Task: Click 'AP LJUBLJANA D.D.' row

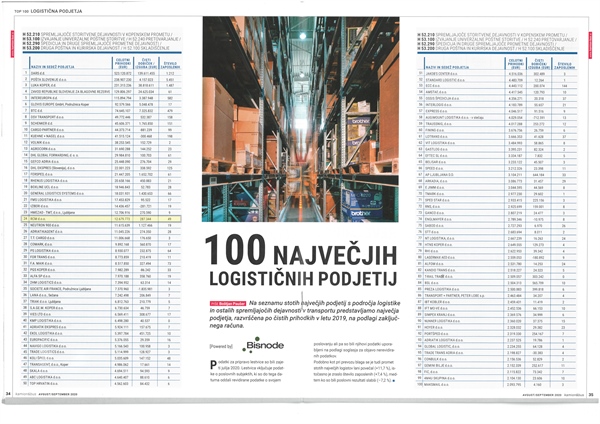Action: coord(497,174)
